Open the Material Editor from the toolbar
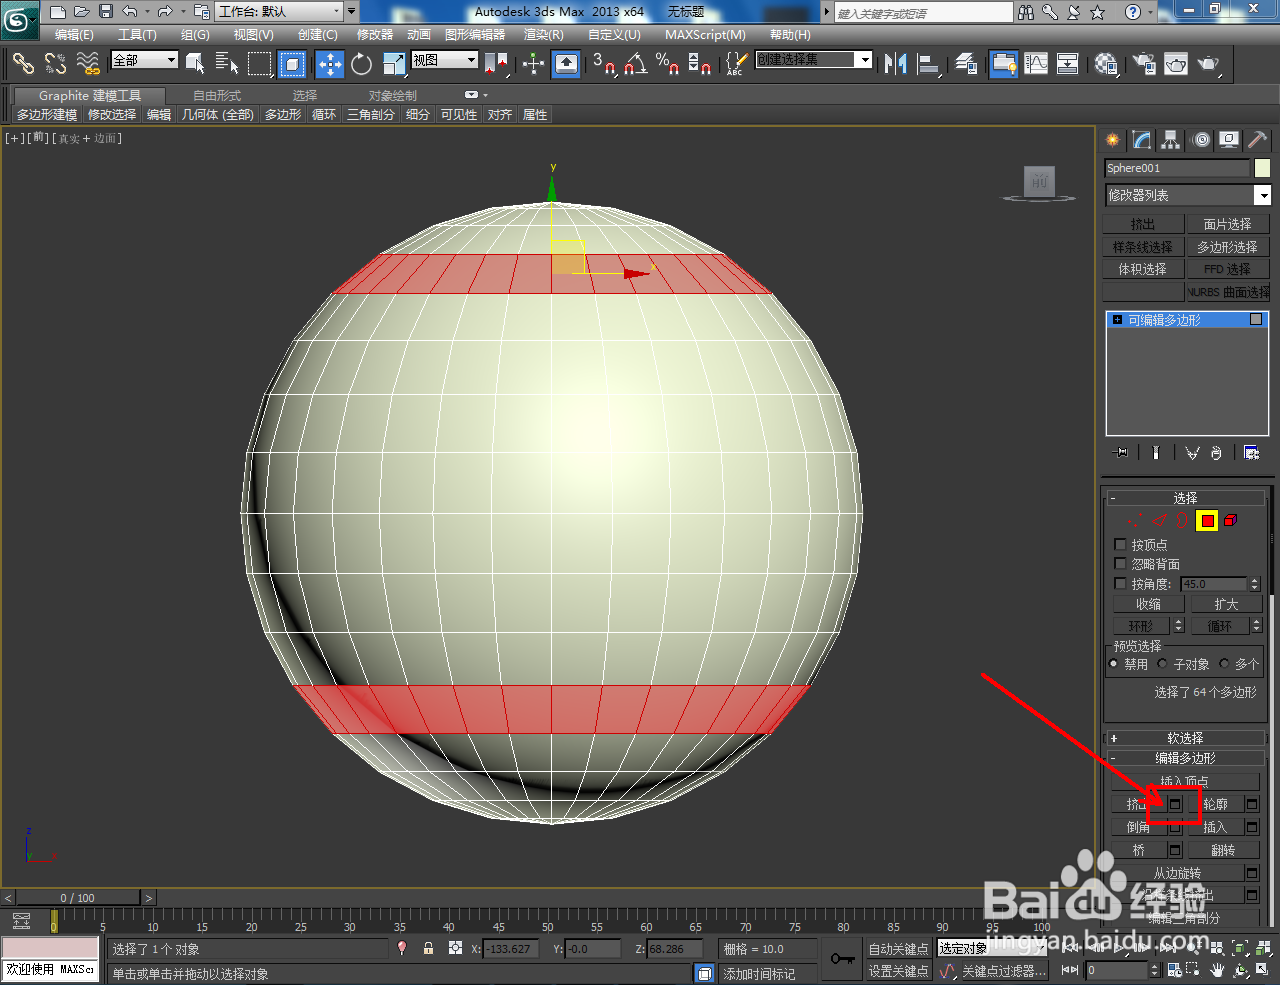1280x985 pixels. (1103, 64)
